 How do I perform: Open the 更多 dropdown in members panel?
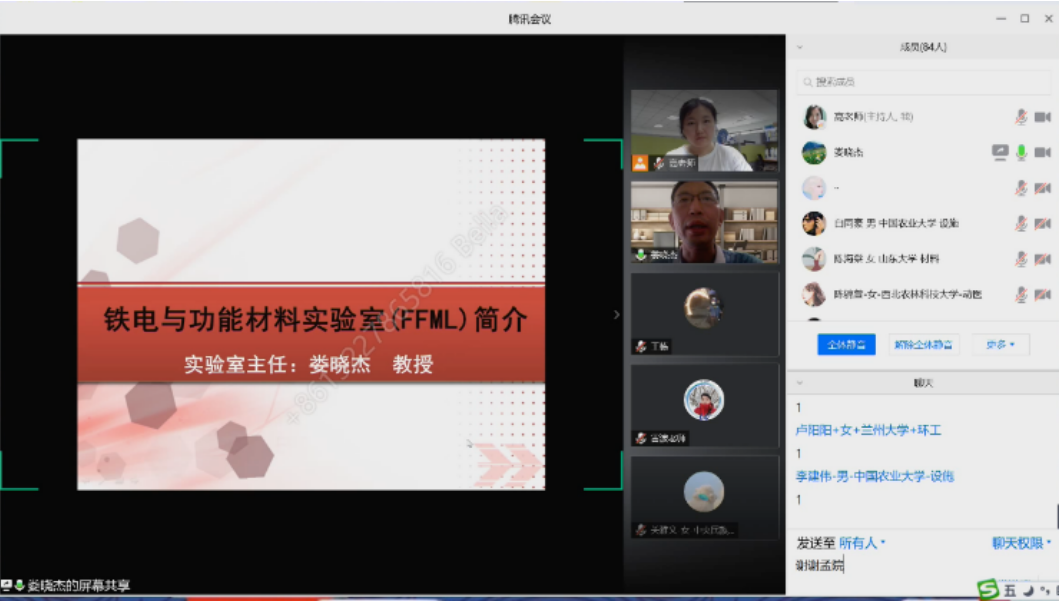pyautogui.click(x=1000, y=345)
